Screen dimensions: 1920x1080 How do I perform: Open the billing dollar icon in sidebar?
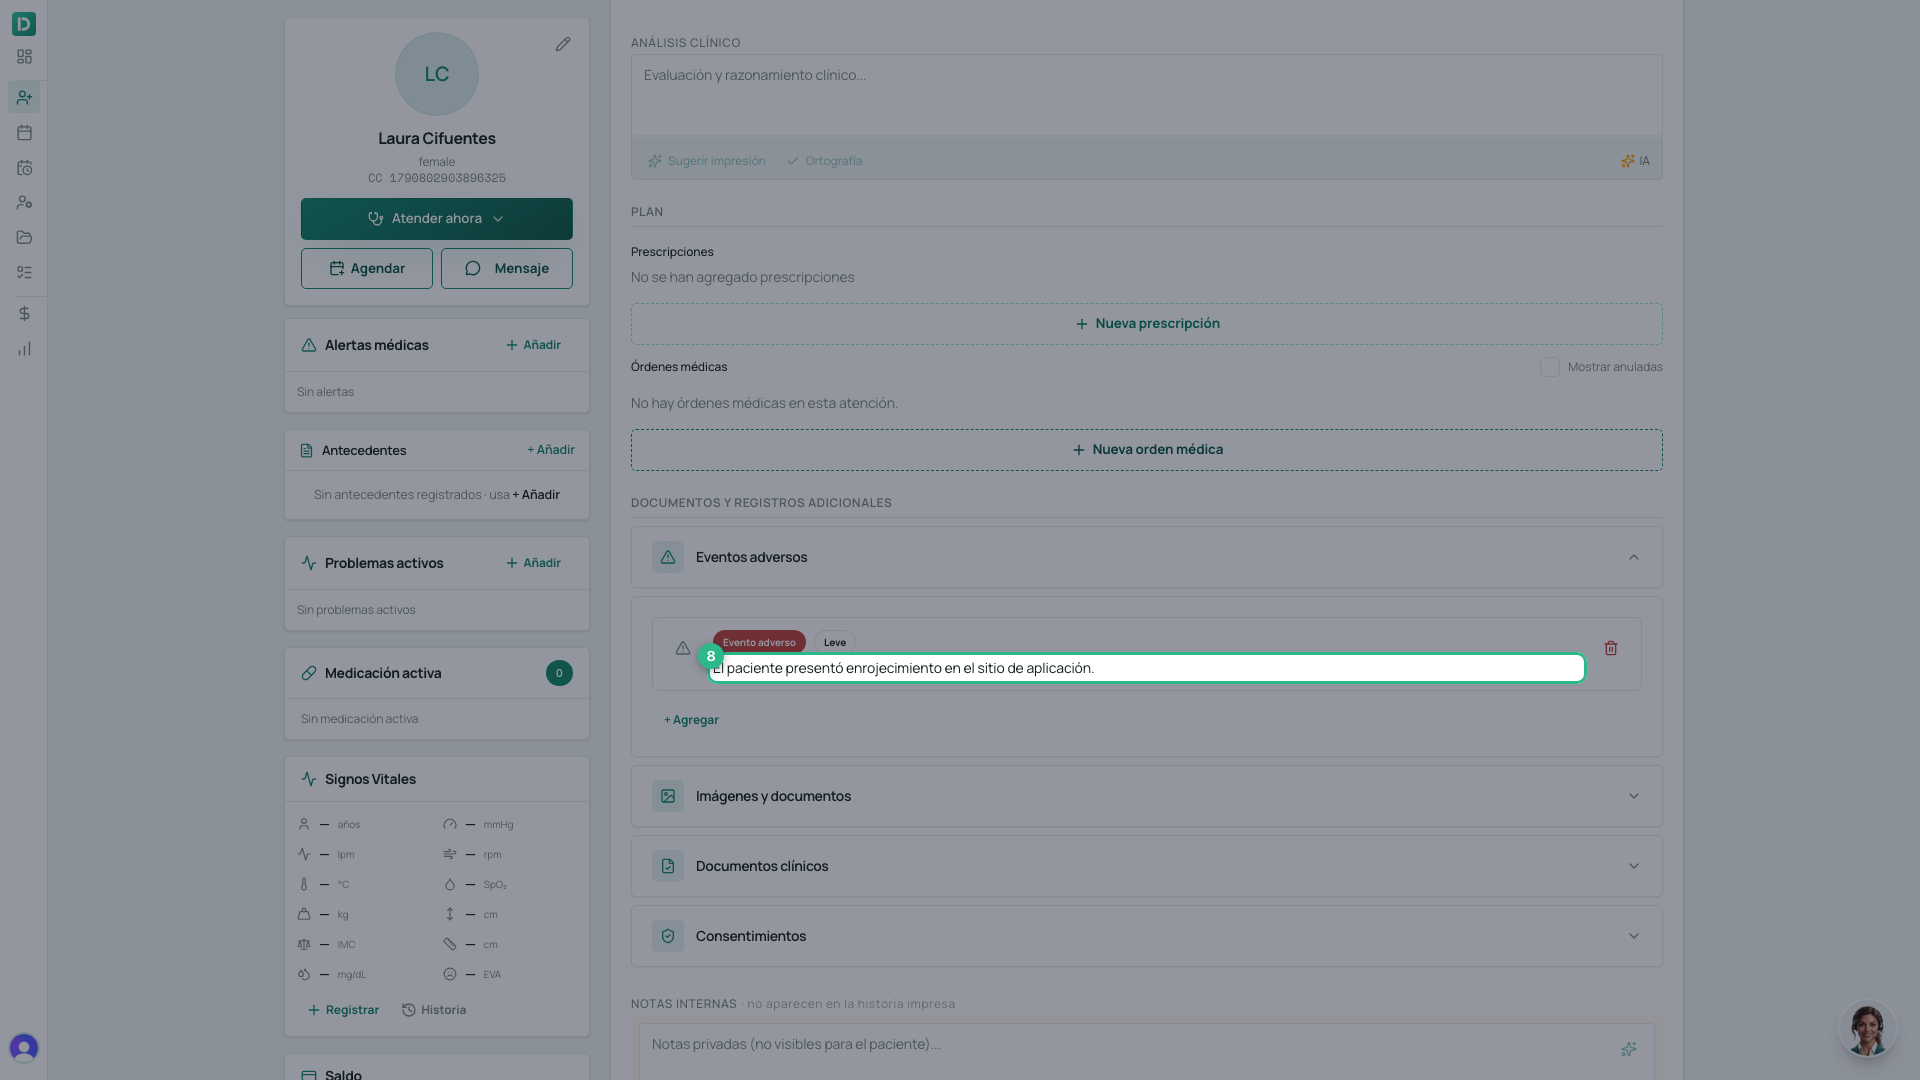tap(24, 314)
